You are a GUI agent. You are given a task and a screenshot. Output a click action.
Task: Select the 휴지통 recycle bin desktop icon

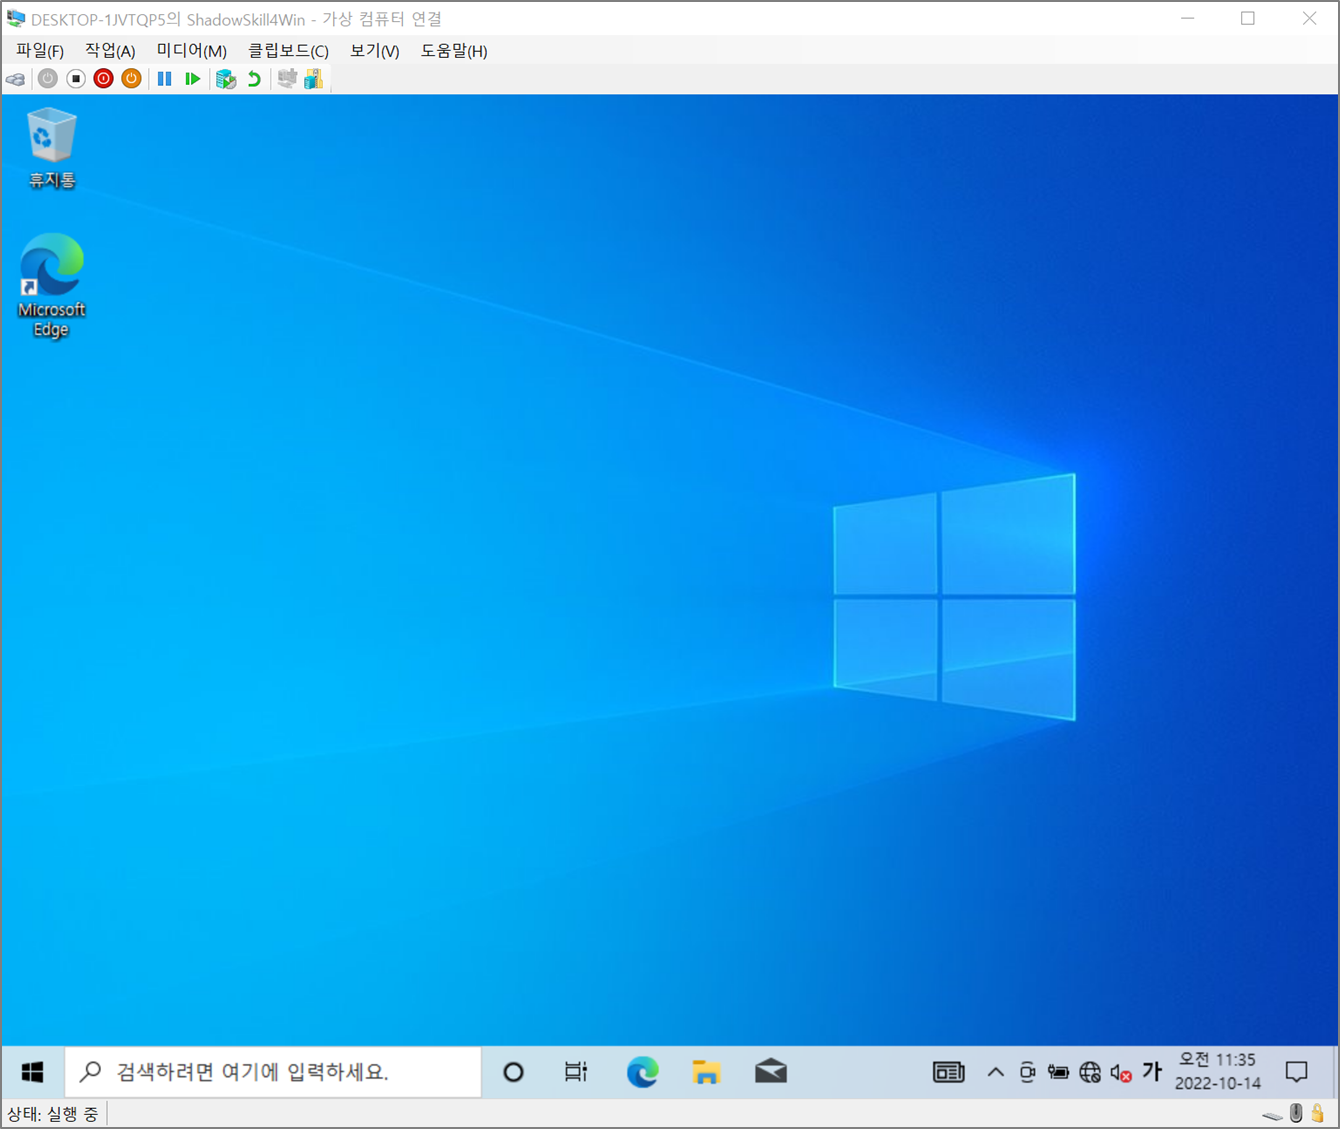[x=51, y=148]
